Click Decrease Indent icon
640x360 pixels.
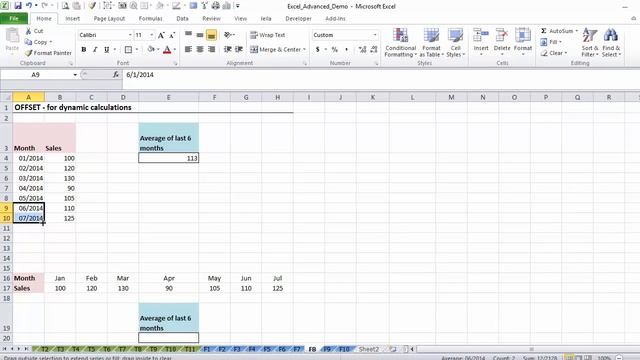coord(227,49)
